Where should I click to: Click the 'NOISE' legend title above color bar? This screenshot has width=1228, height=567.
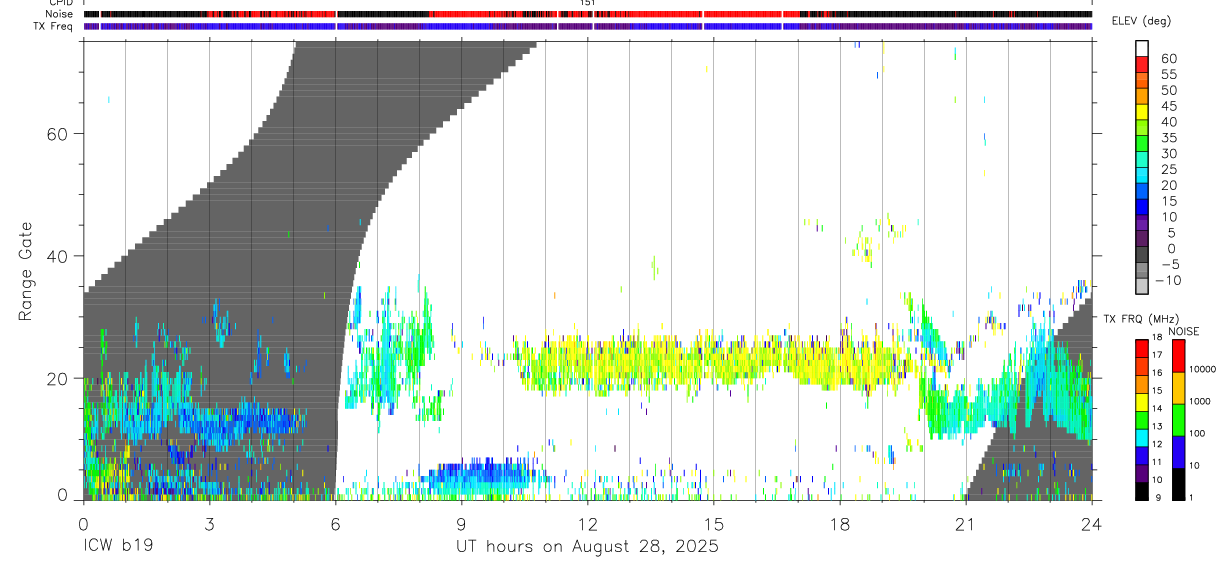1182,332
